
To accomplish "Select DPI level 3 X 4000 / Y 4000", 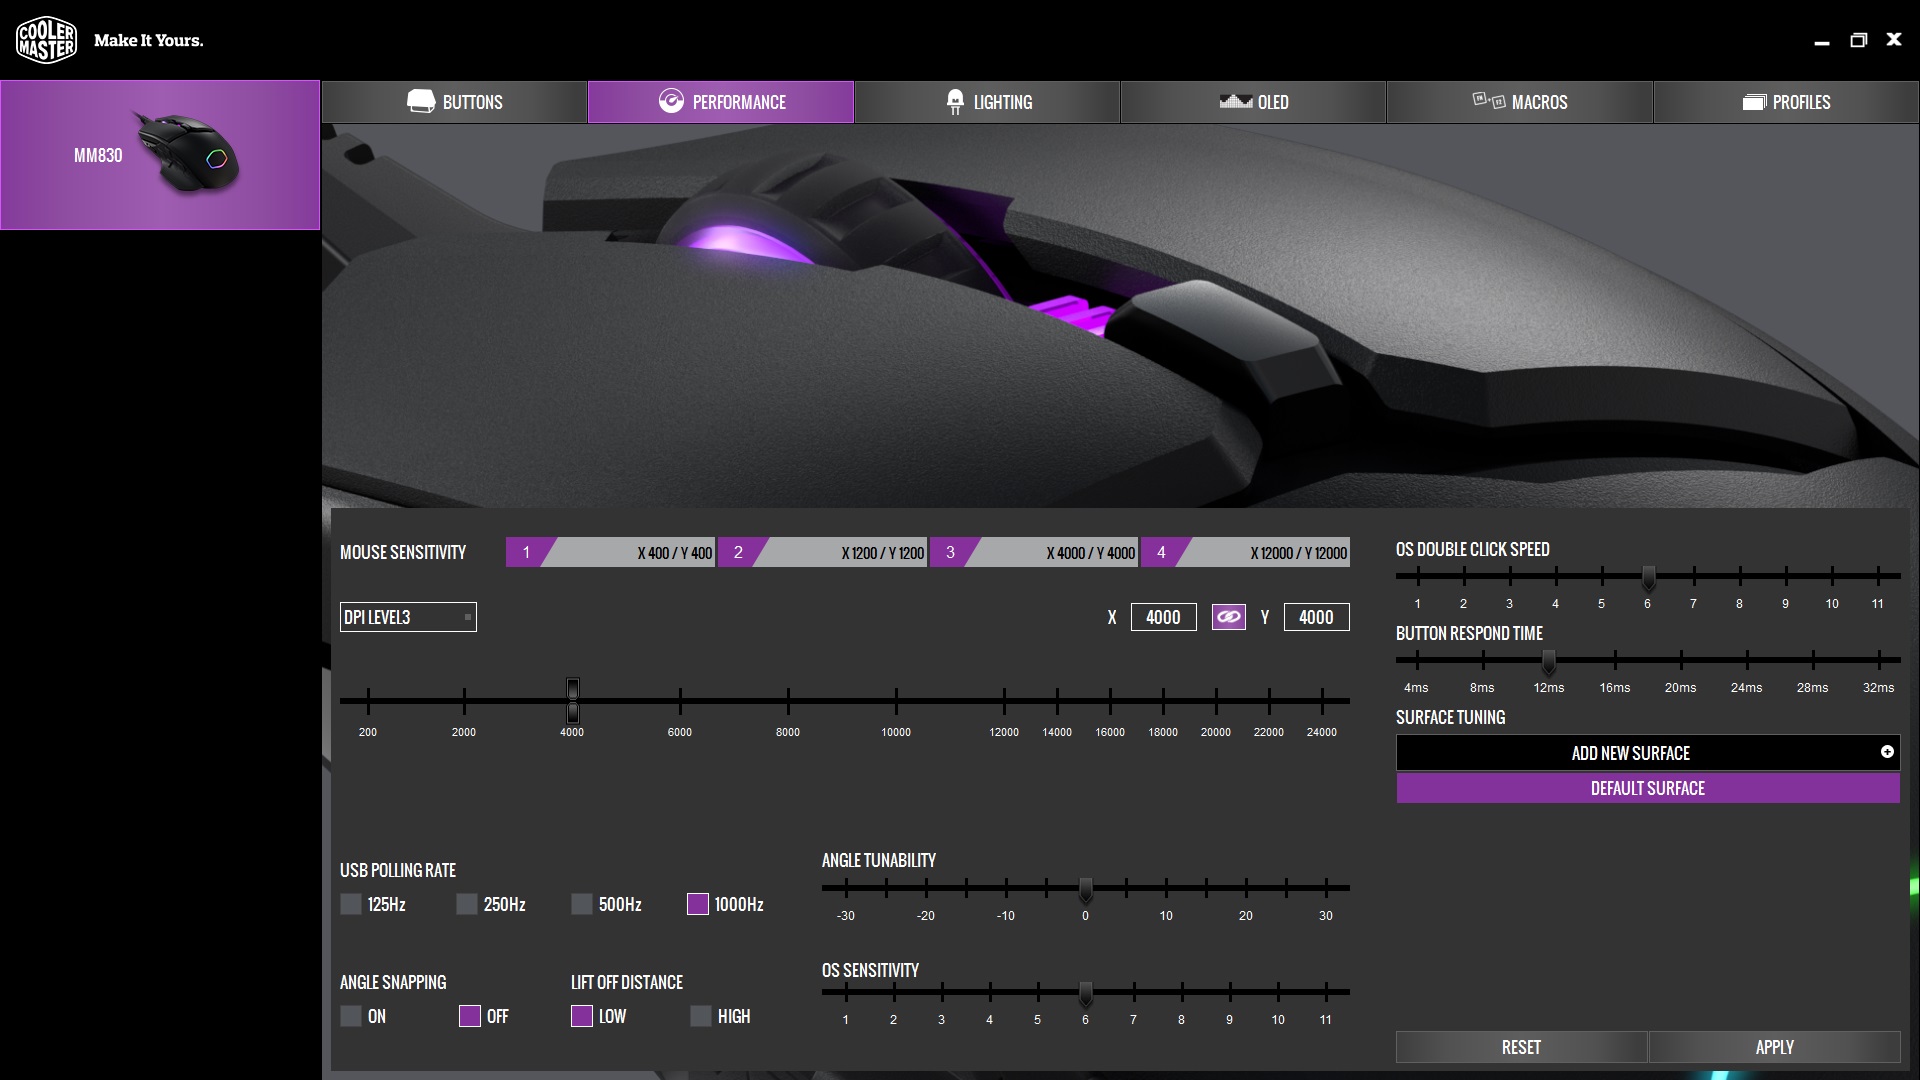I will 1034,552.
